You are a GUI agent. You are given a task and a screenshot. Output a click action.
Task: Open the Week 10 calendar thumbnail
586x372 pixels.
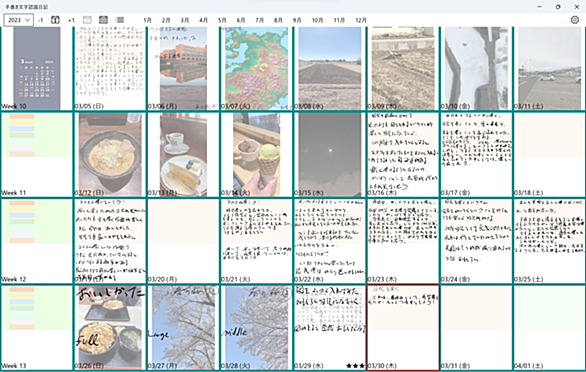point(37,68)
